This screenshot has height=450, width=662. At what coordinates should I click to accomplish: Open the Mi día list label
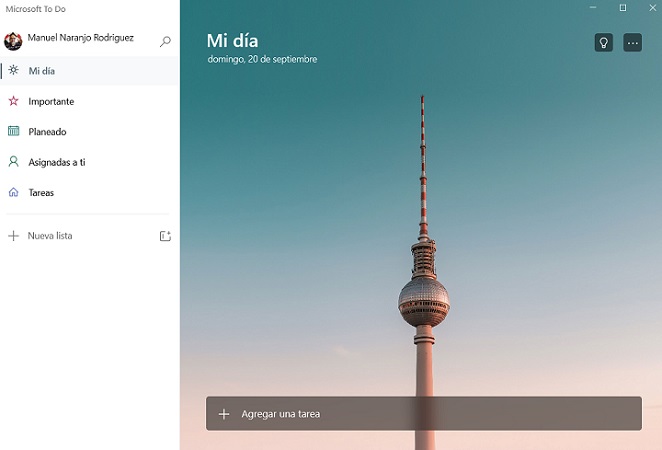(42, 71)
